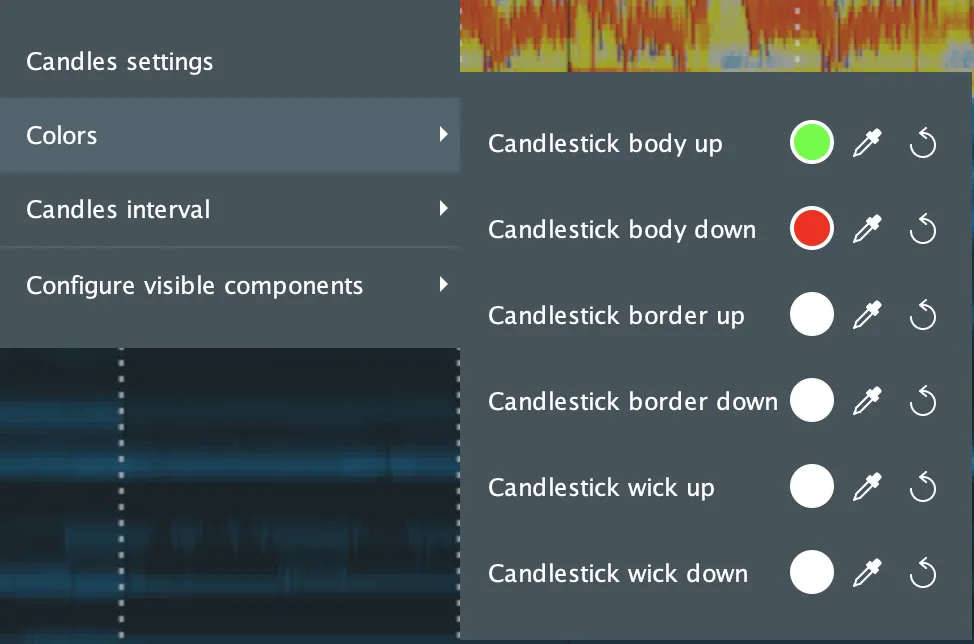Reset Candlestick body down color to default

tap(922, 230)
